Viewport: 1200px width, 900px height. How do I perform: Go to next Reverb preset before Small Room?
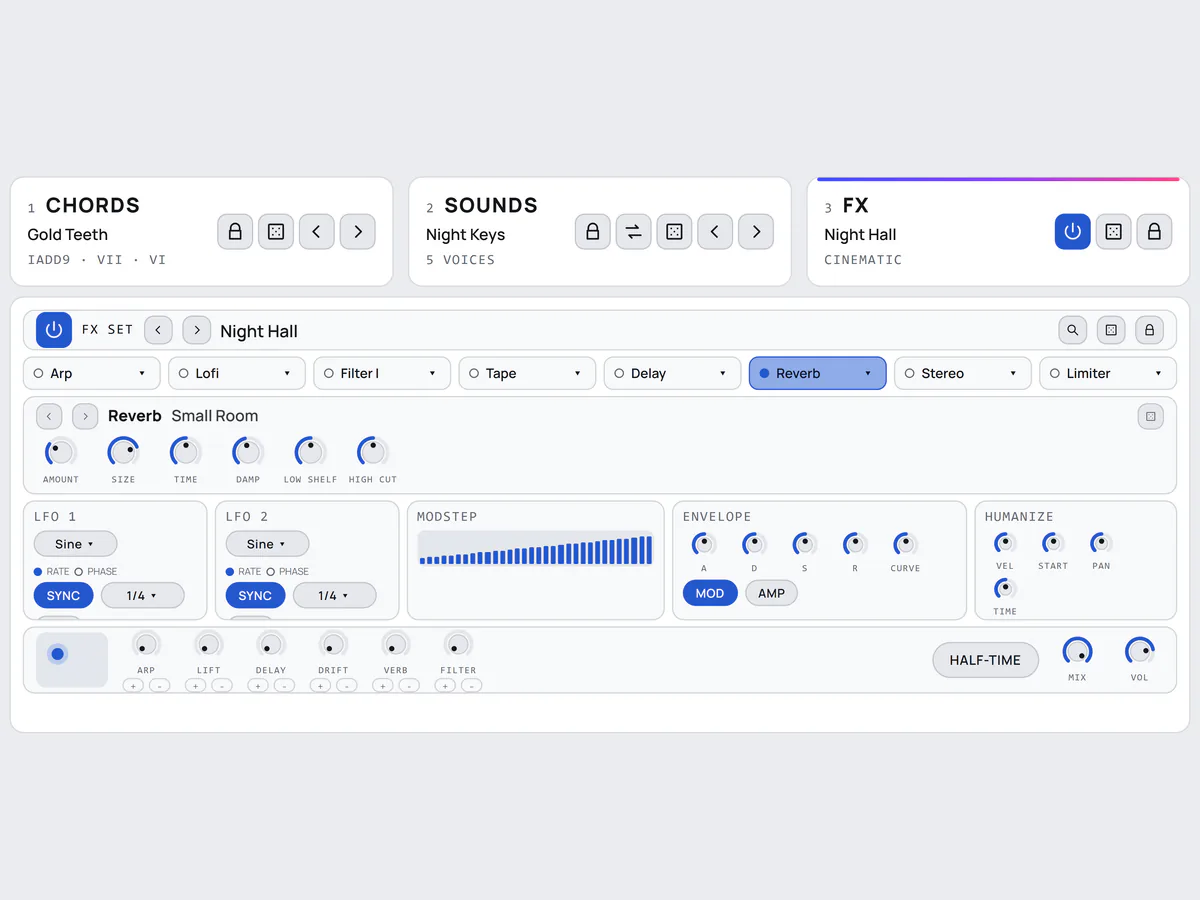[85, 416]
